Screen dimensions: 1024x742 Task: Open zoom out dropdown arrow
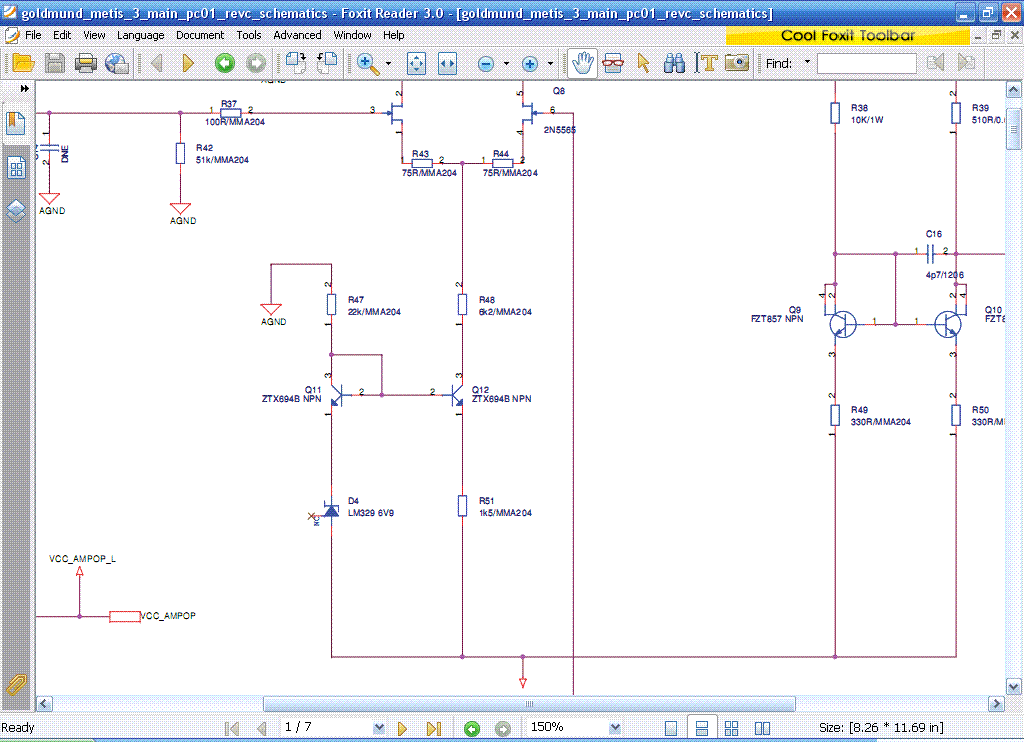tap(506, 63)
